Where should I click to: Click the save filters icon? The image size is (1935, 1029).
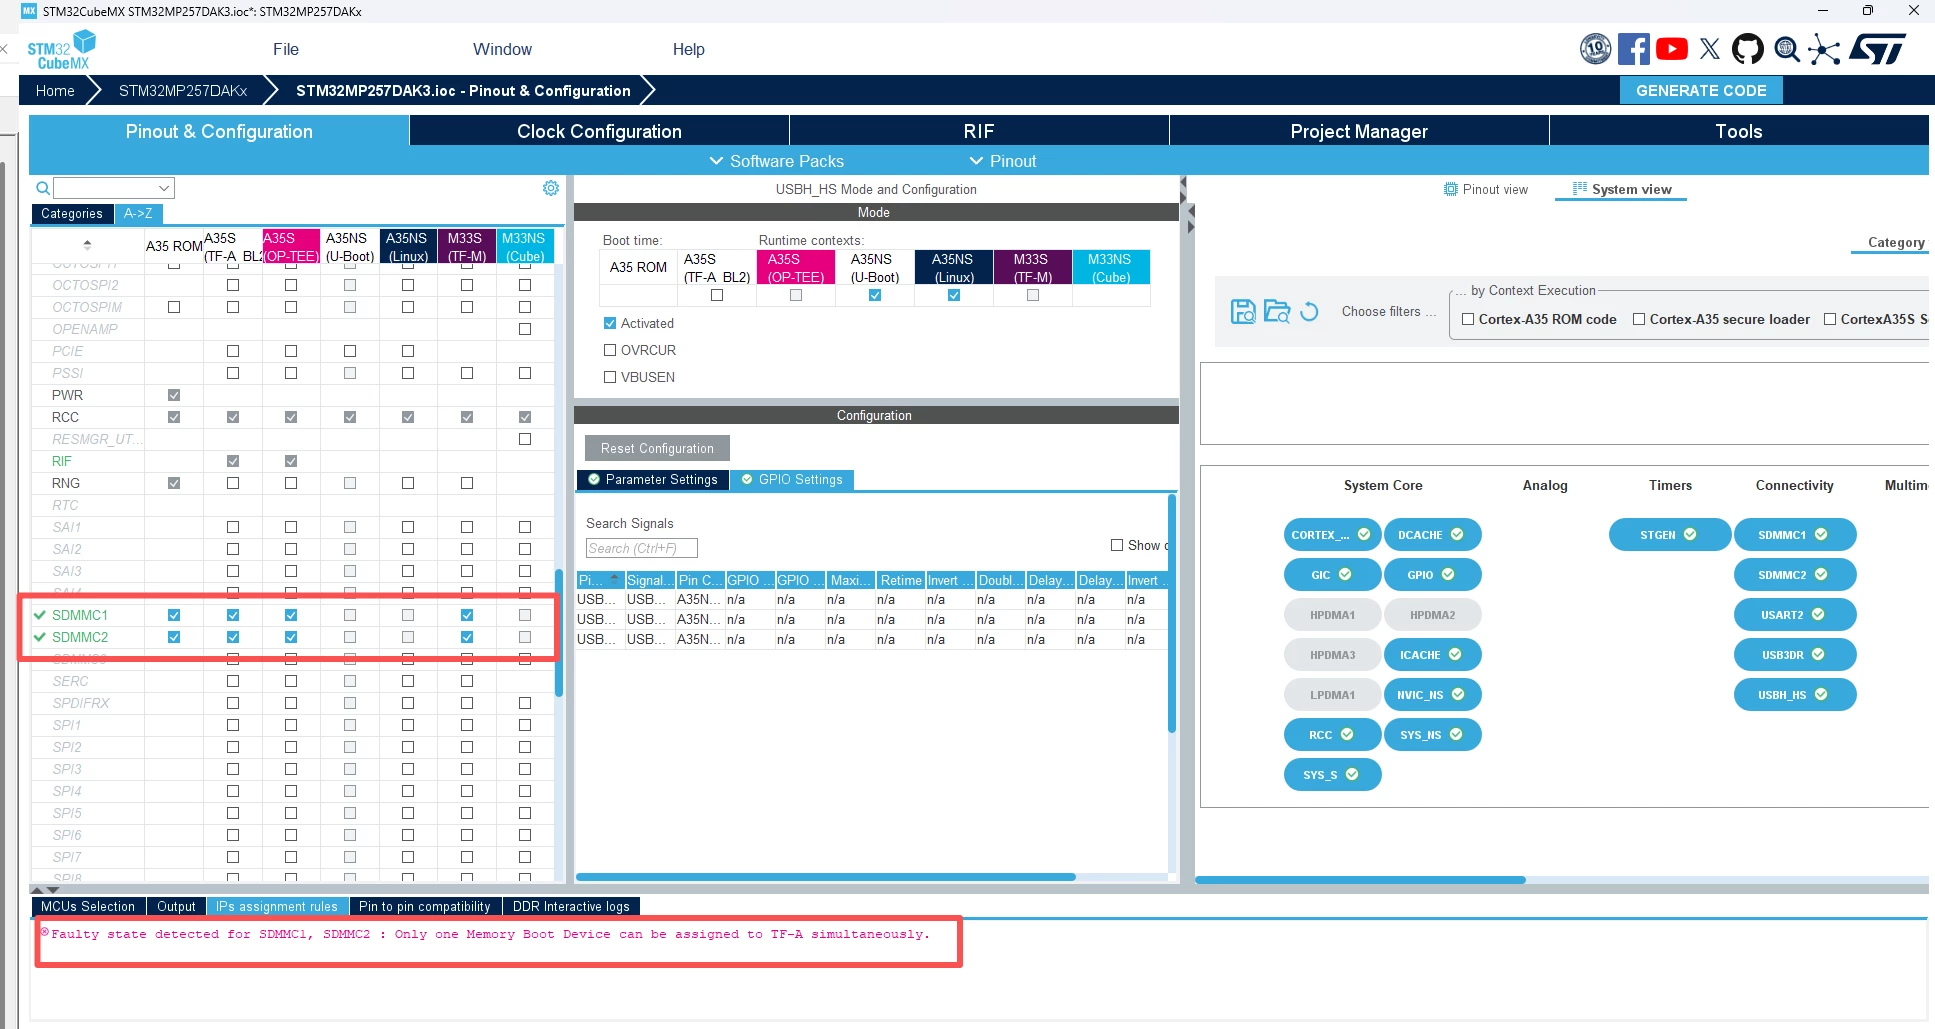tap(1243, 312)
